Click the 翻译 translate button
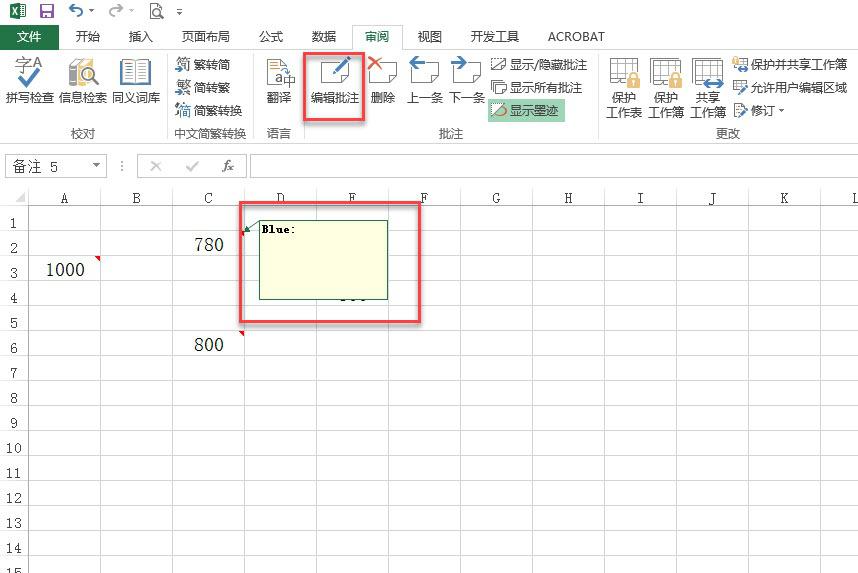 tap(279, 80)
